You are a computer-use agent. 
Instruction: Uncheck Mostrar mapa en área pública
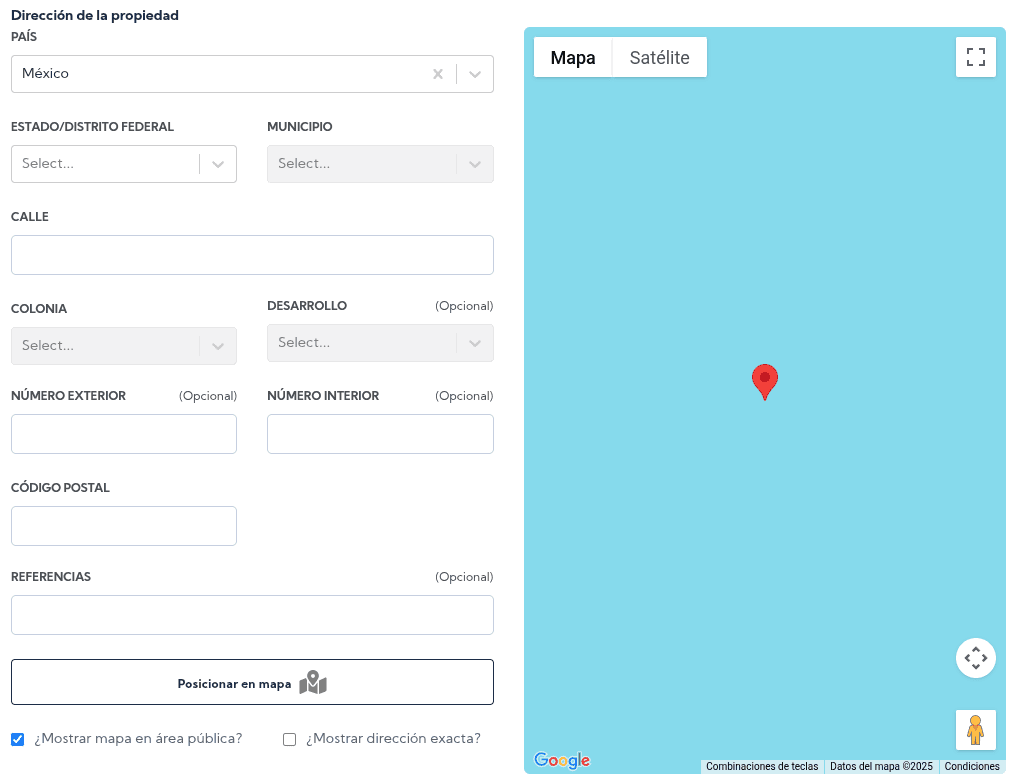(18, 739)
